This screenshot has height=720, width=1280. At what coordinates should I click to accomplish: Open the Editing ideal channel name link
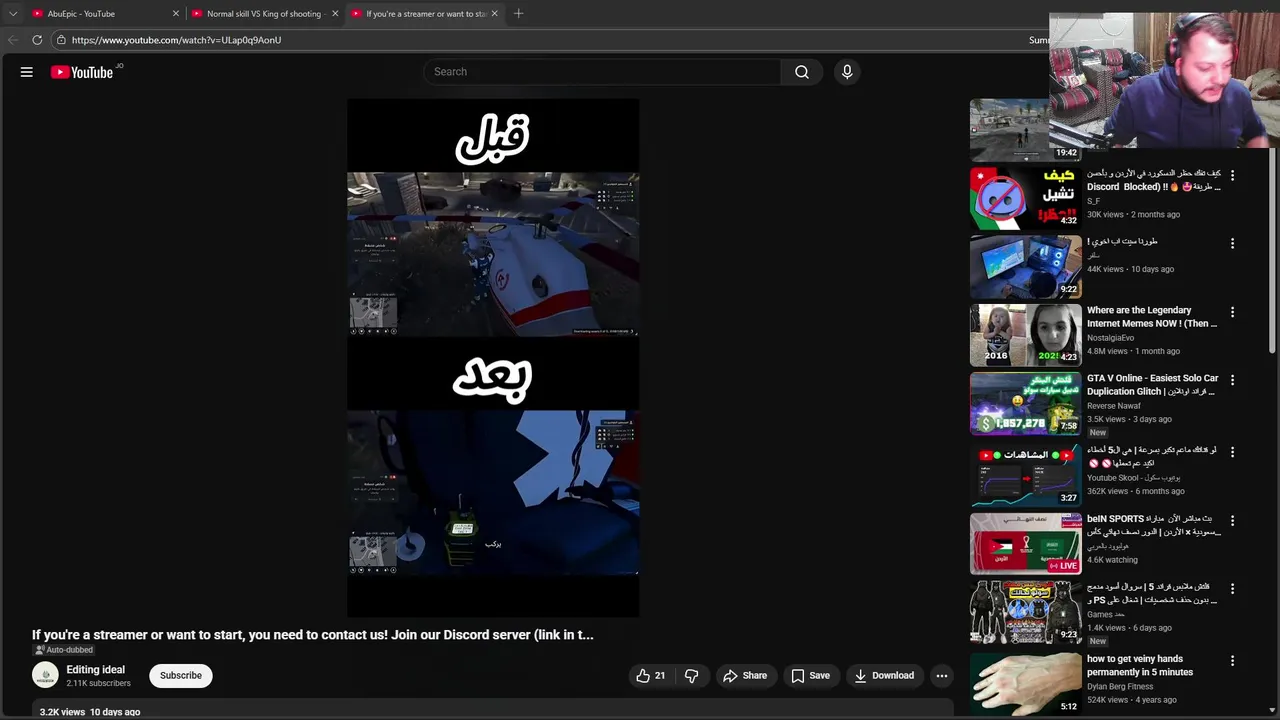96,670
